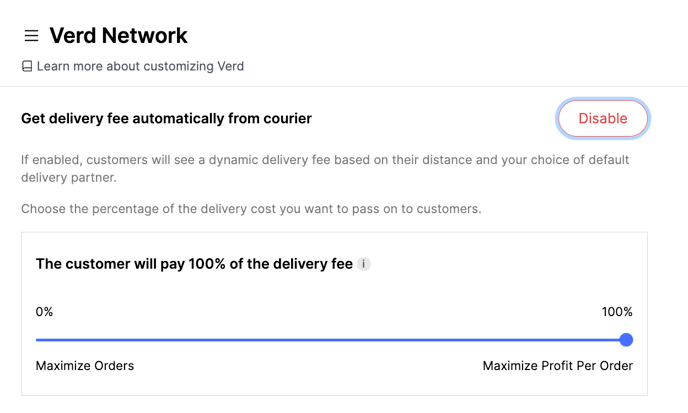
Task: Click the slider track's starting end near 0%
Action: (x=39, y=340)
